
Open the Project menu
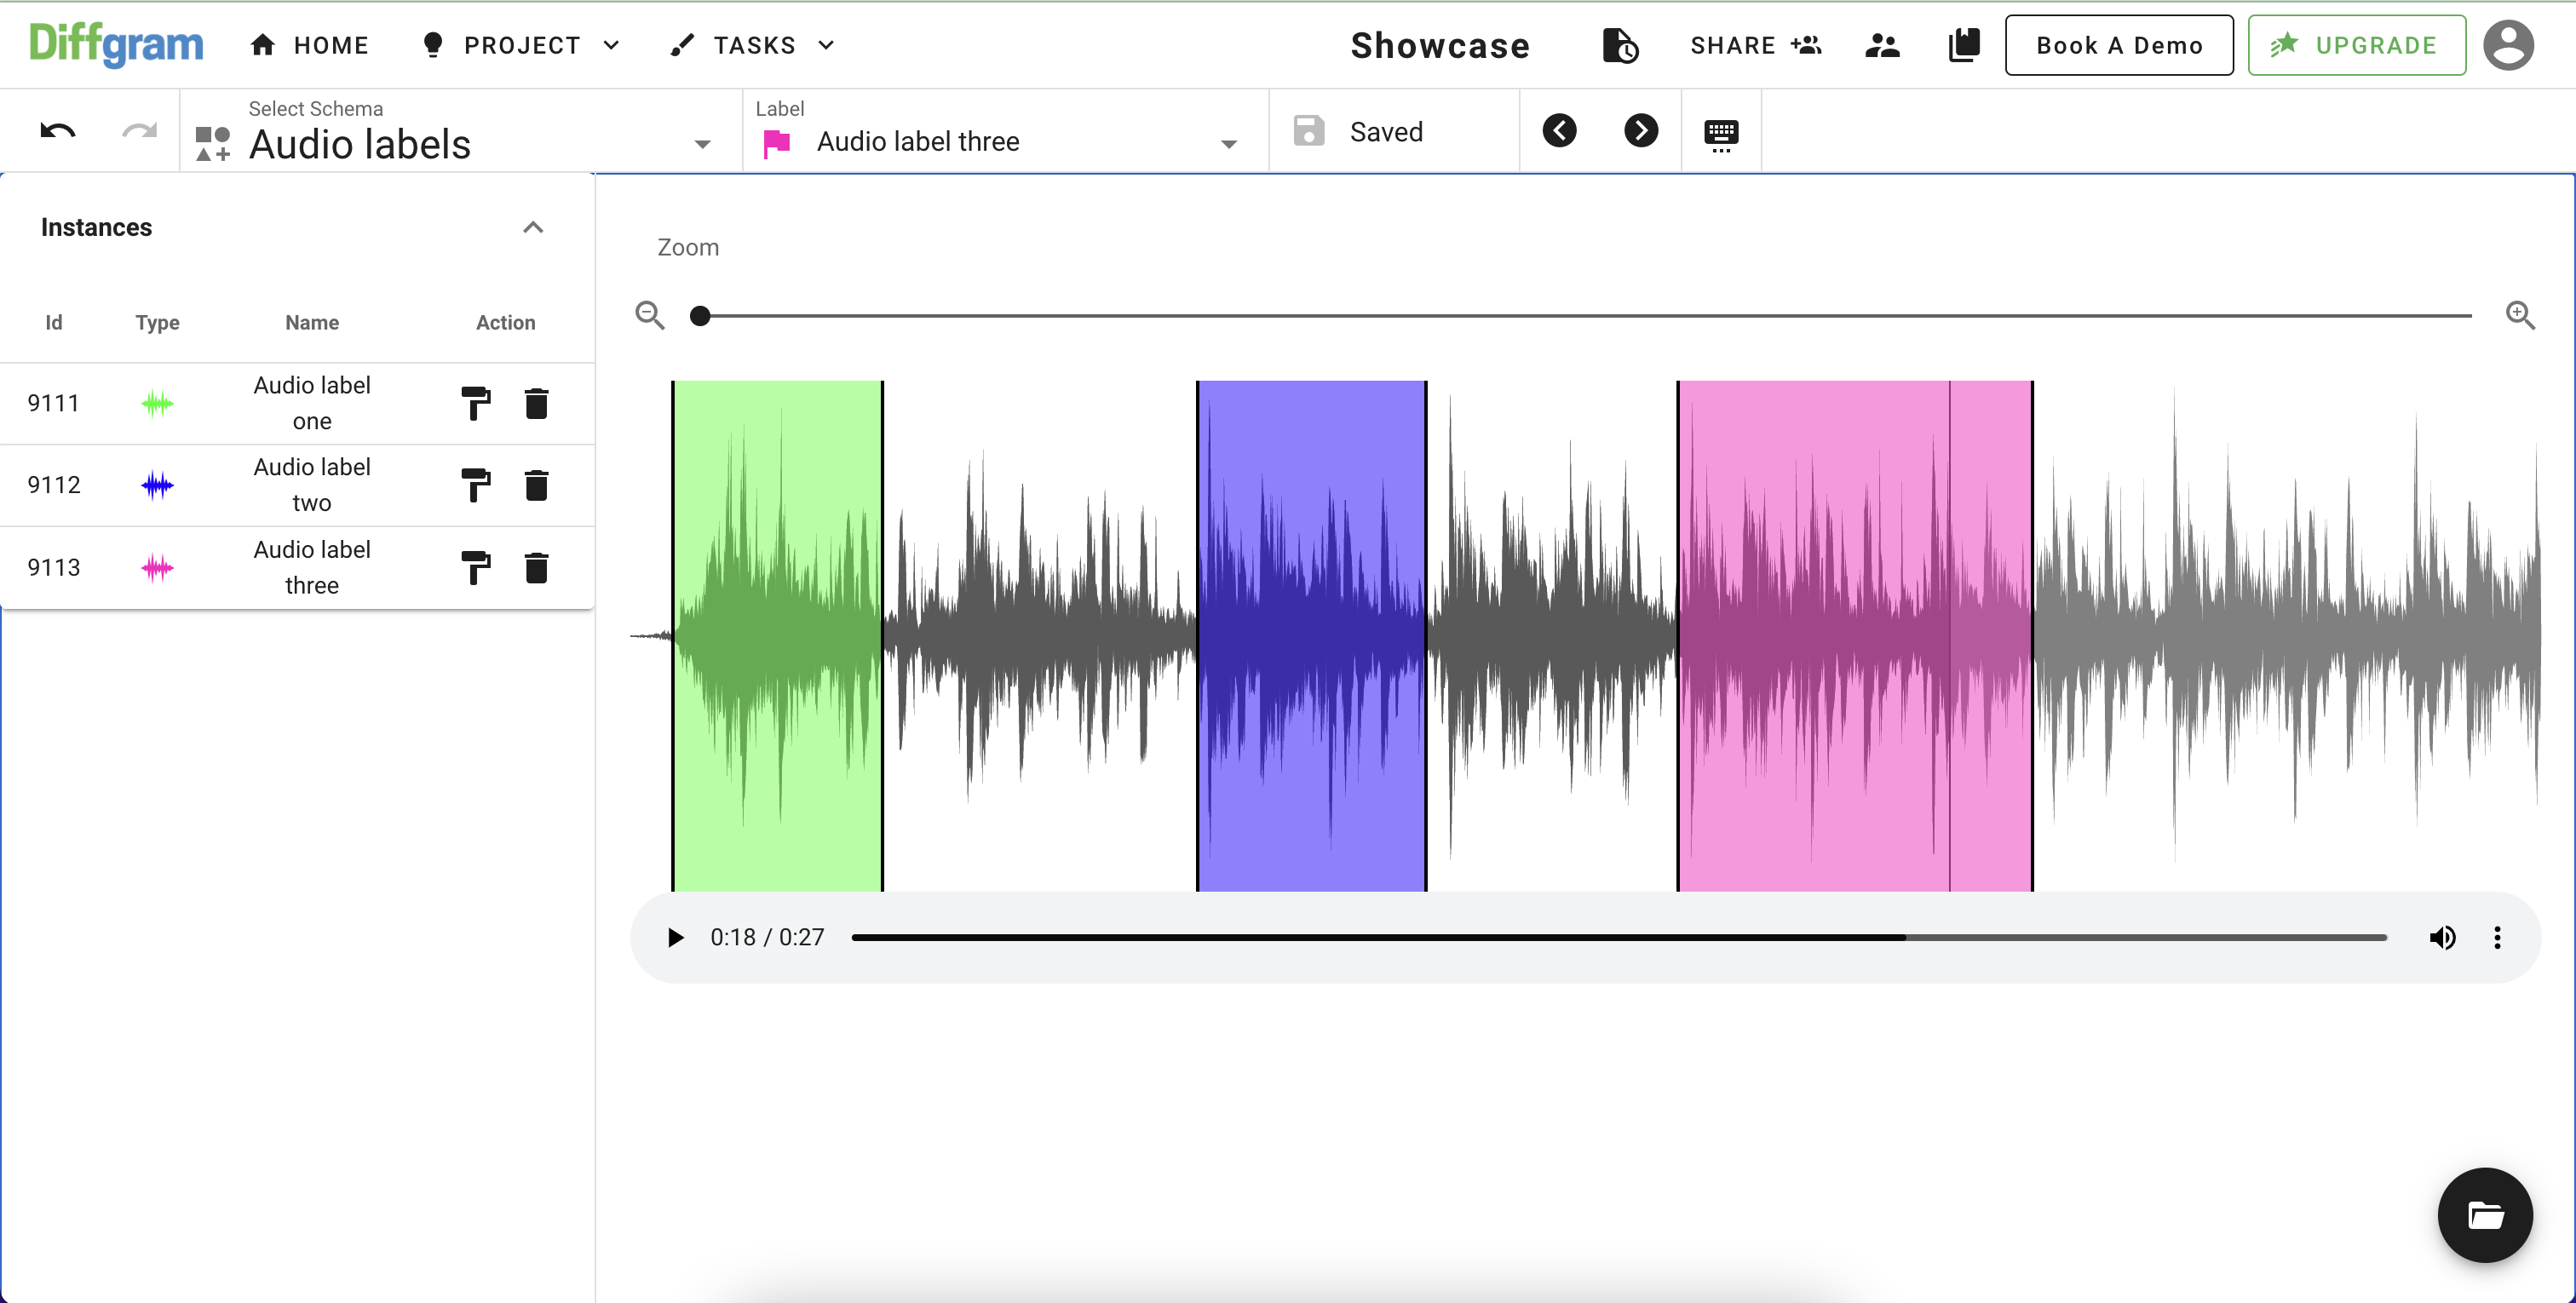[x=520, y=45]
